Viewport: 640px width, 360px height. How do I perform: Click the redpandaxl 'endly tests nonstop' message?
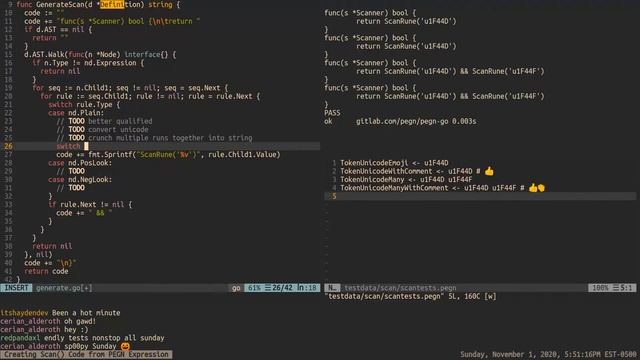pyautogui.click(x=82, y=338)
